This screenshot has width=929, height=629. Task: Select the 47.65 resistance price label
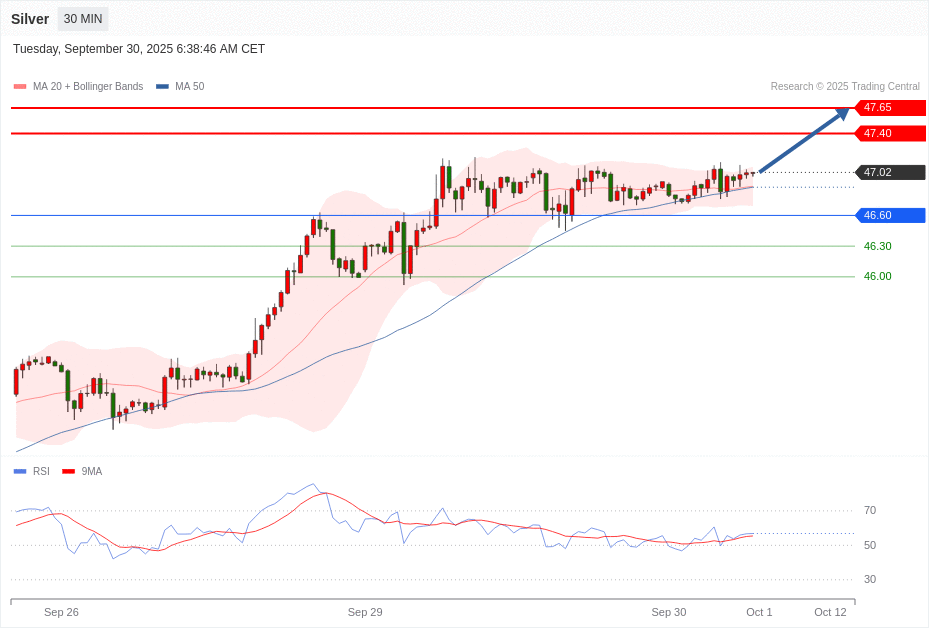[x=890, y=107]
